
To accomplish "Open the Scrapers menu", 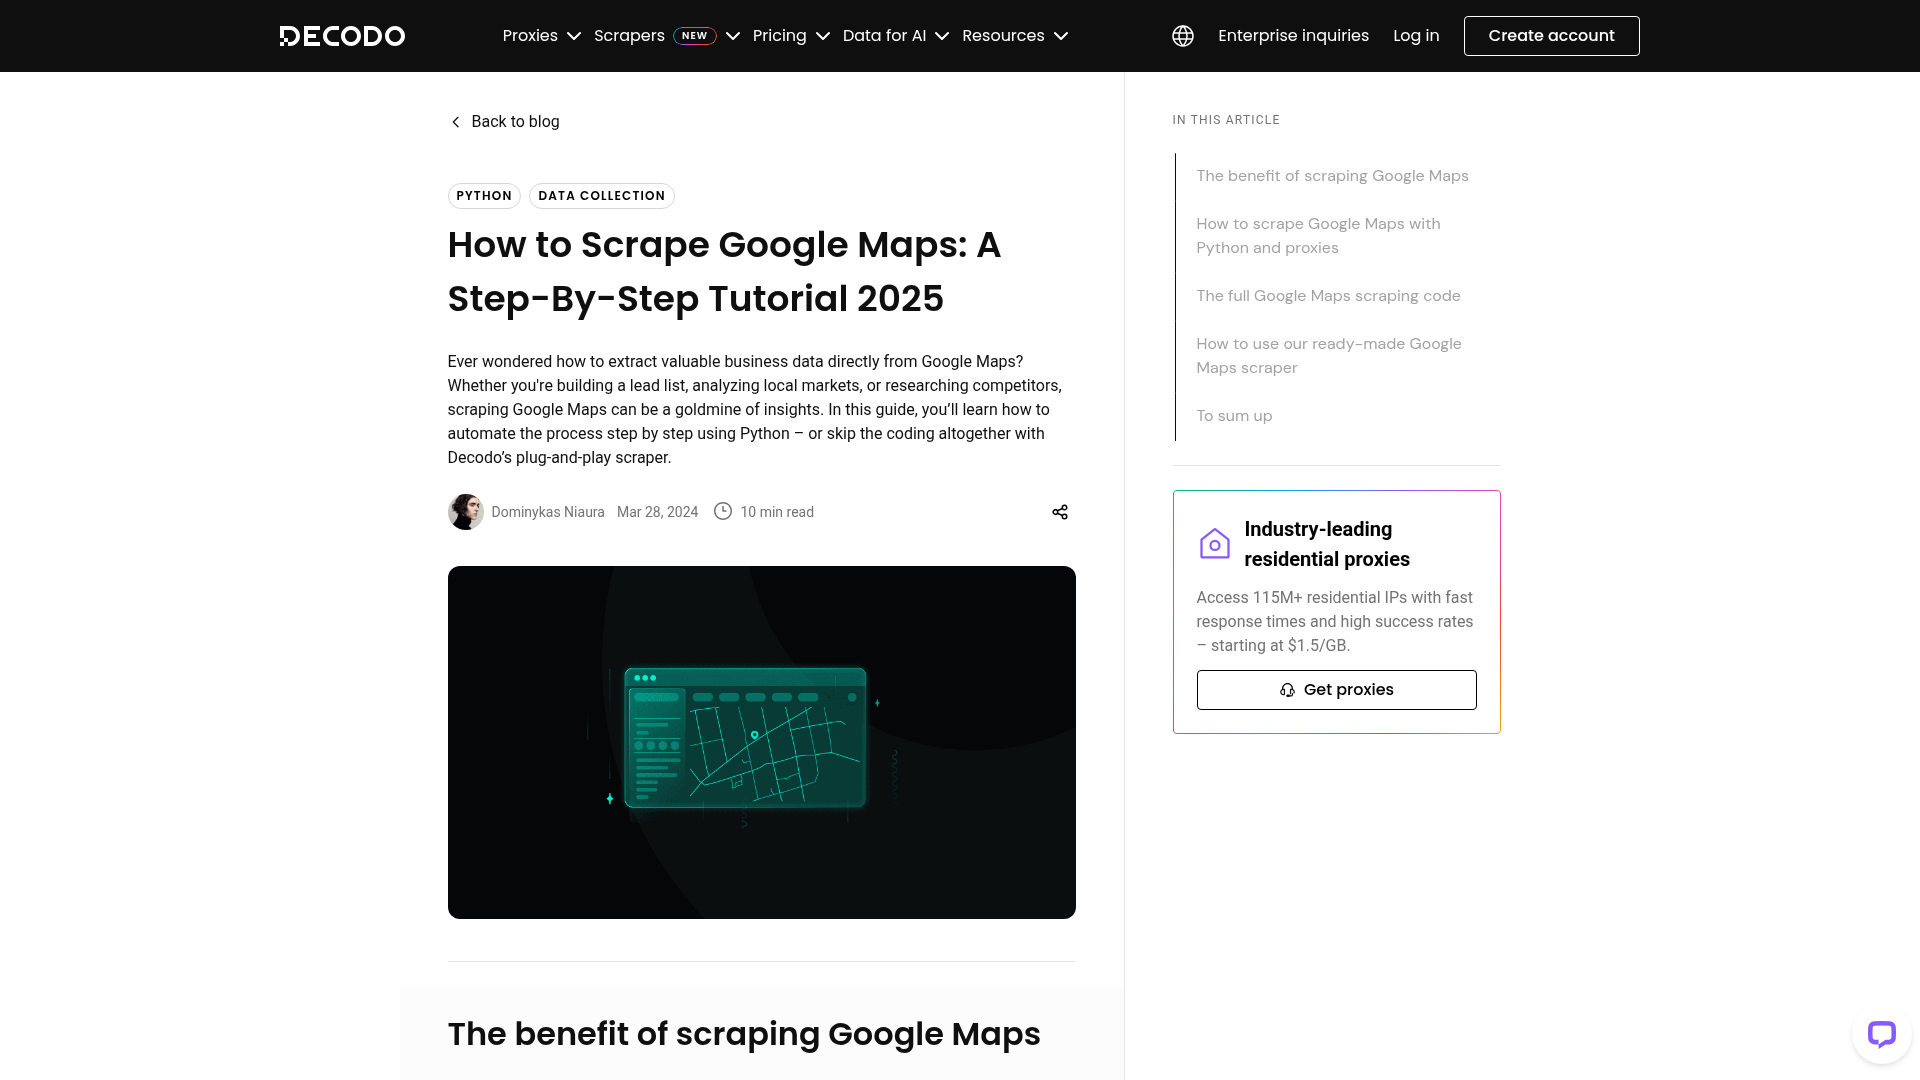I will [x=629, y=36].
